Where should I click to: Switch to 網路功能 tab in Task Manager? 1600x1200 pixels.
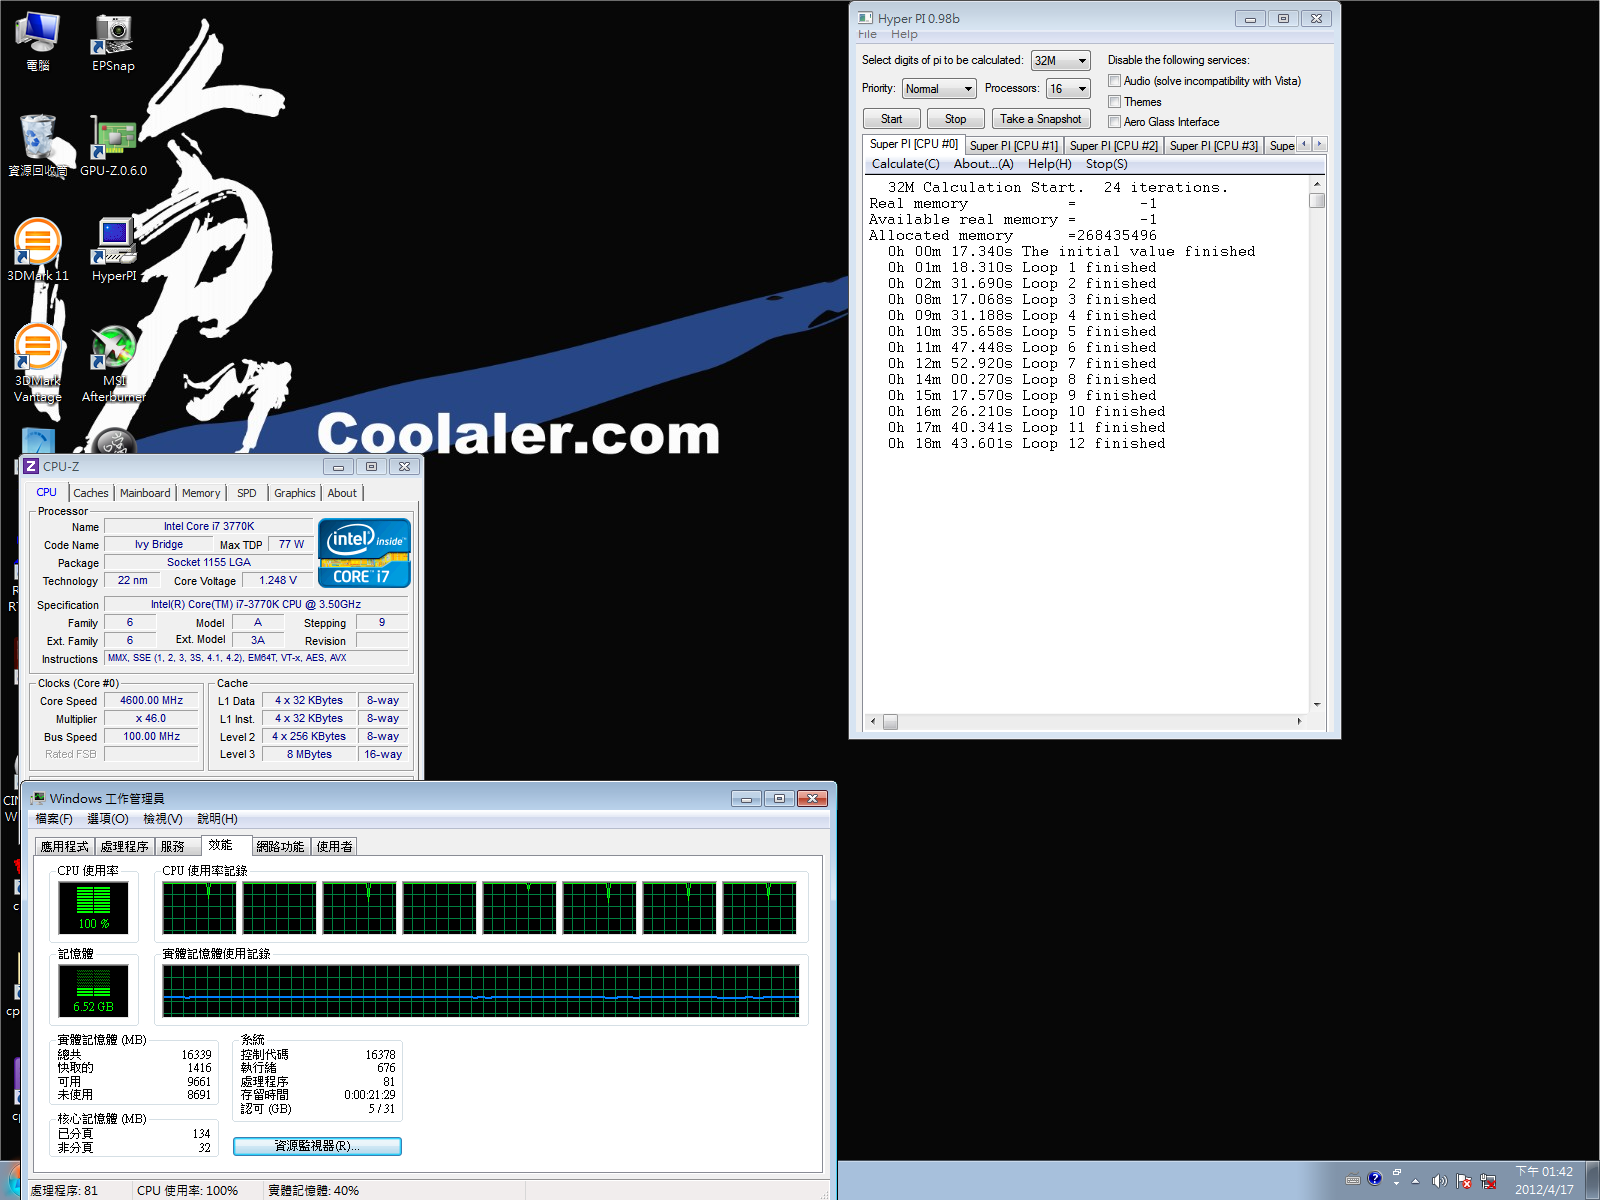(280, 846)
